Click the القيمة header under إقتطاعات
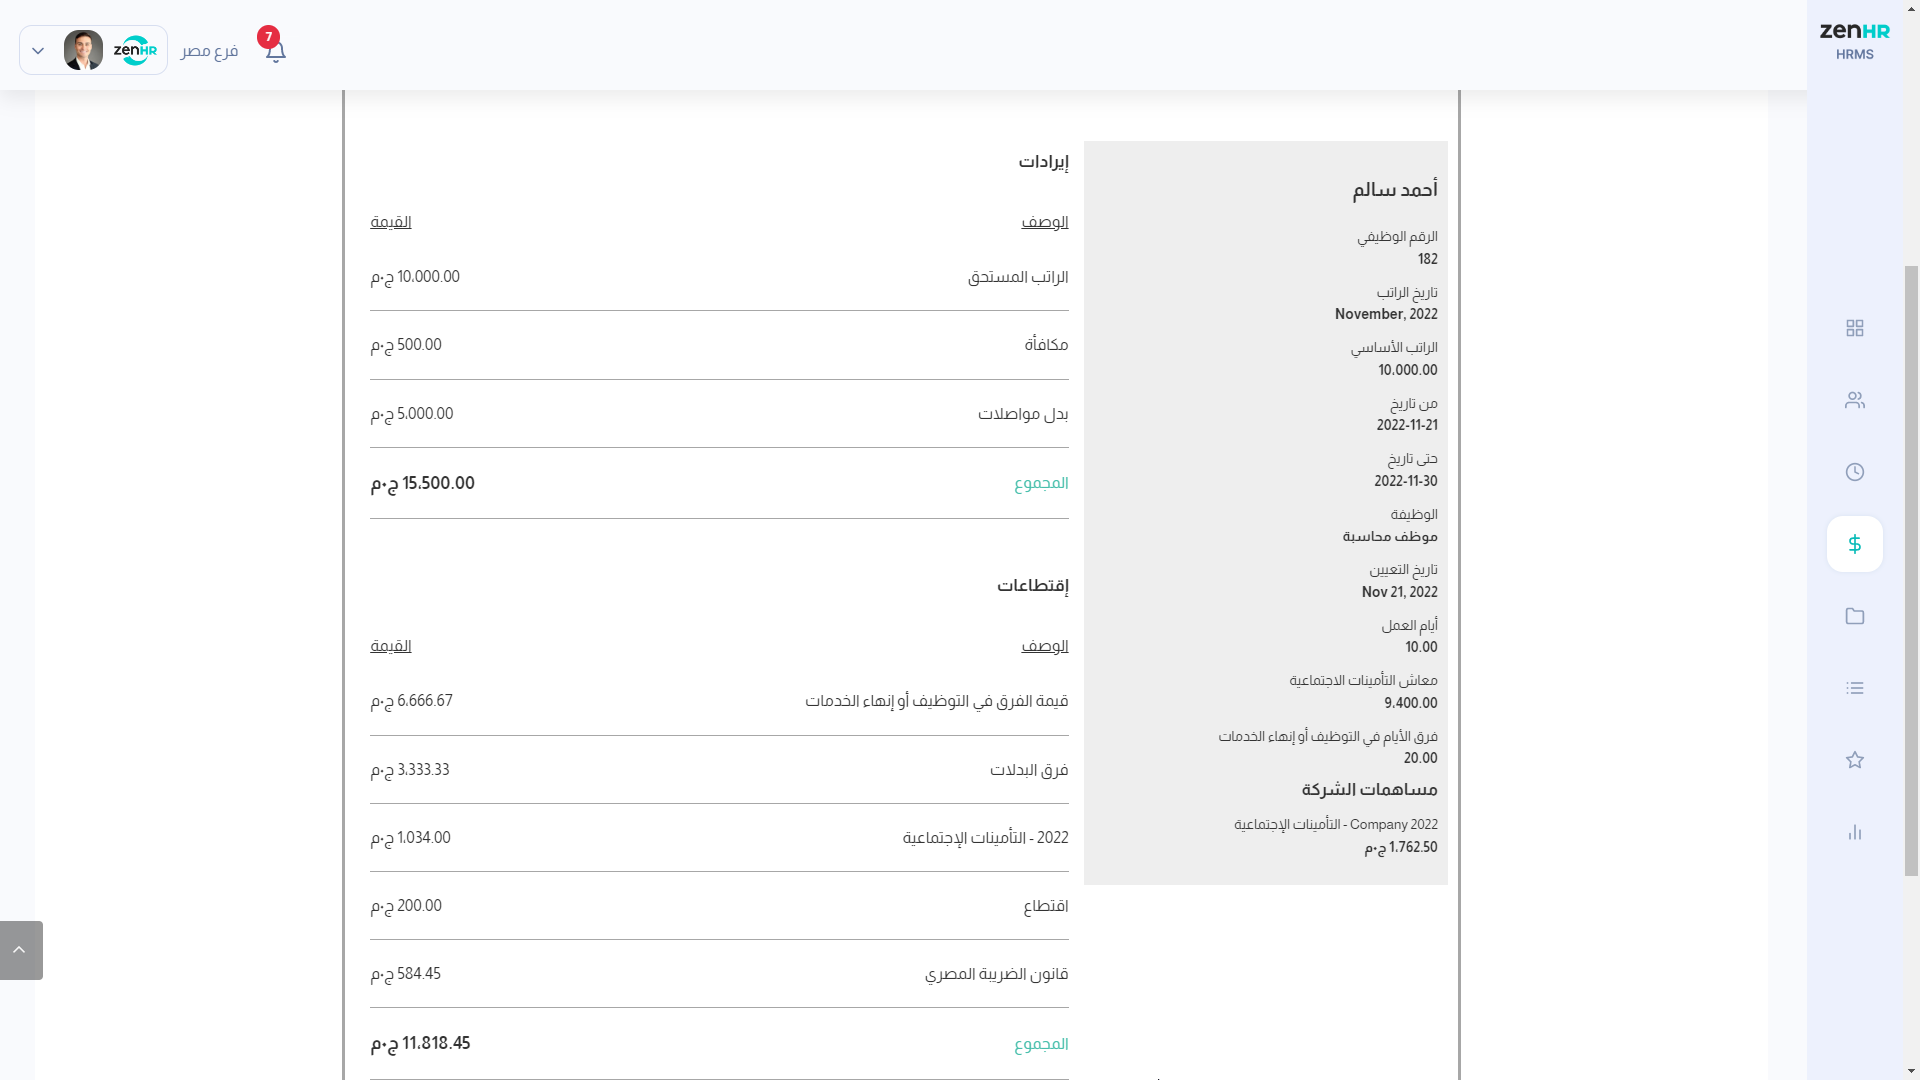This screenshot has width=1920, height=1080. pos(391,646)
